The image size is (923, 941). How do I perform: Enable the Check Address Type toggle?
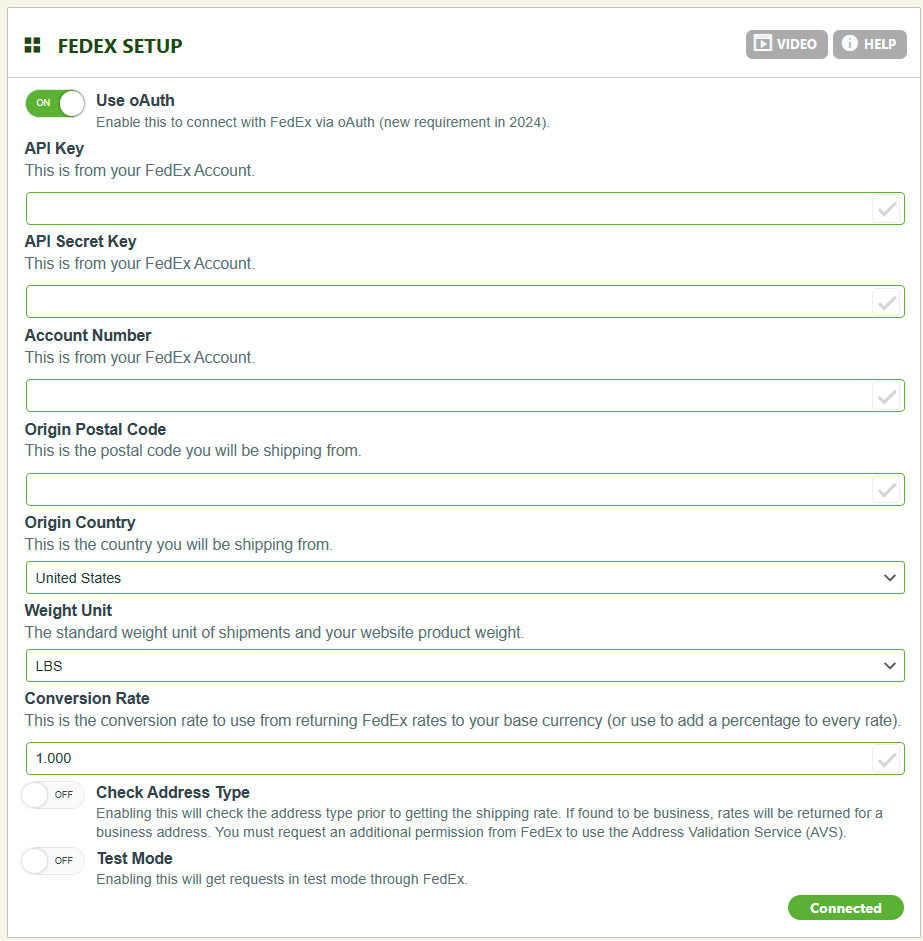pyautogui.click(x=53, y=795)
